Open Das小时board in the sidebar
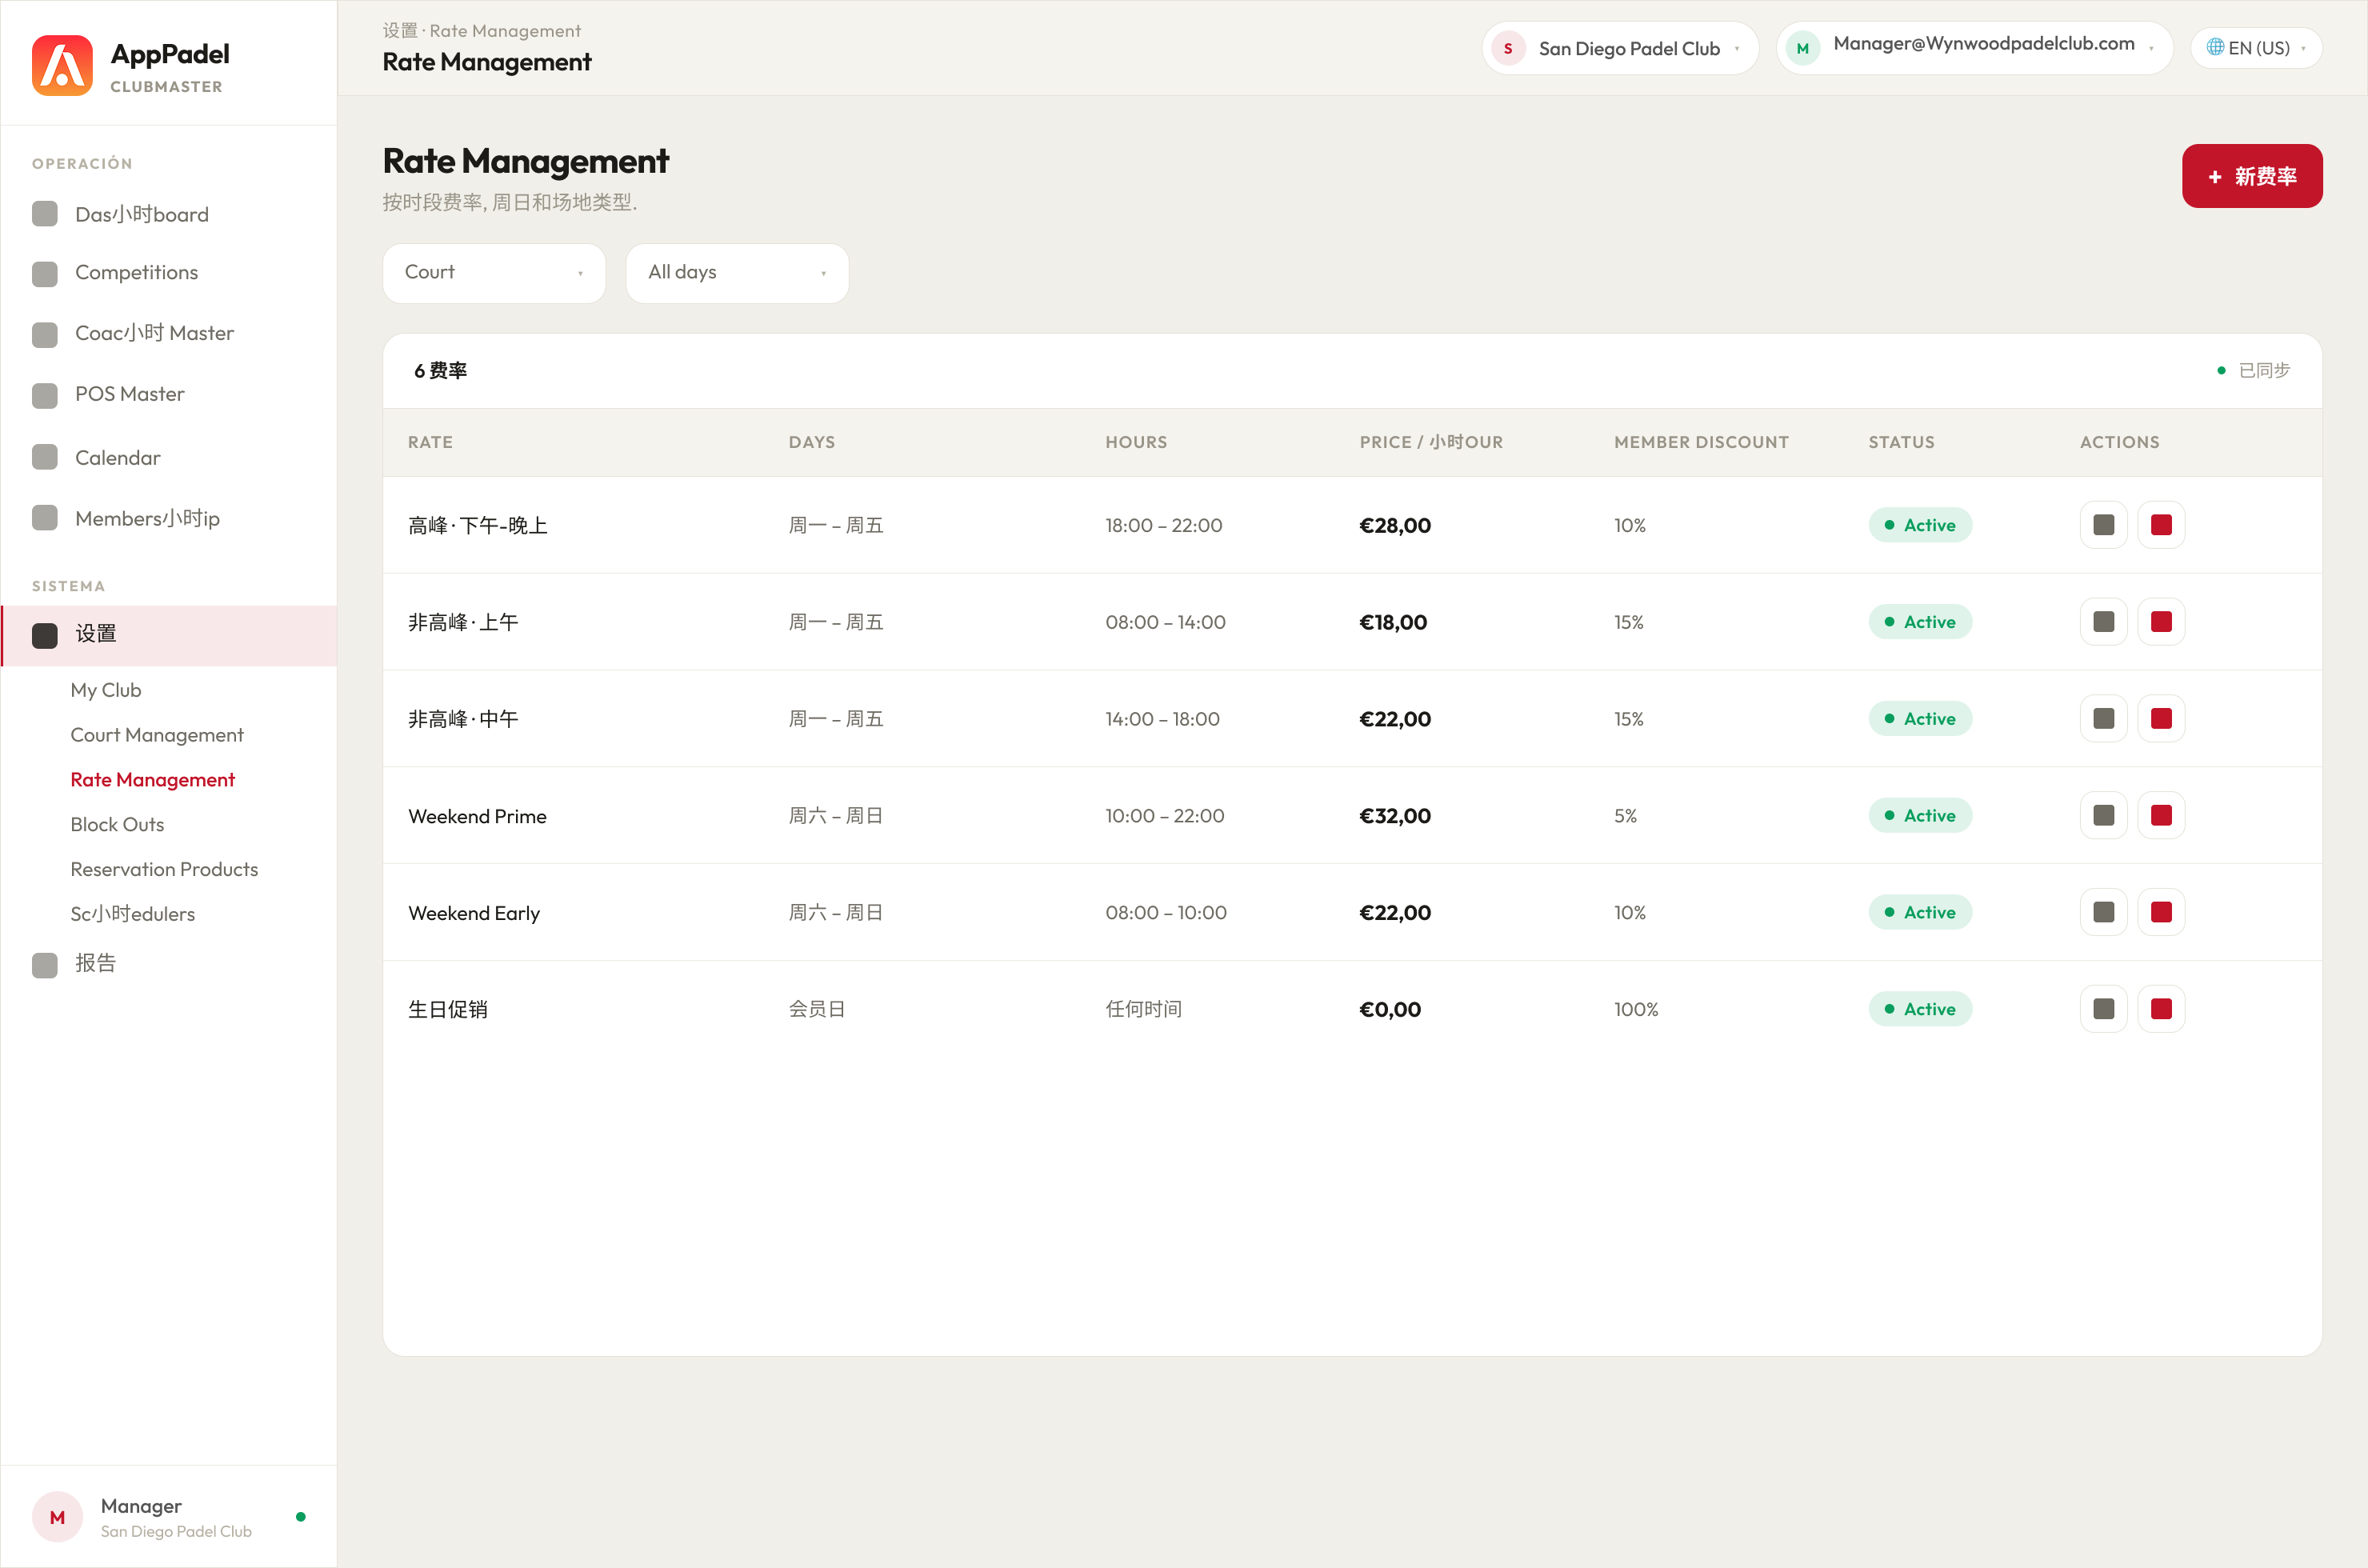The image size is (2368, 1568). pyautogui.click(x=169, y=214)
